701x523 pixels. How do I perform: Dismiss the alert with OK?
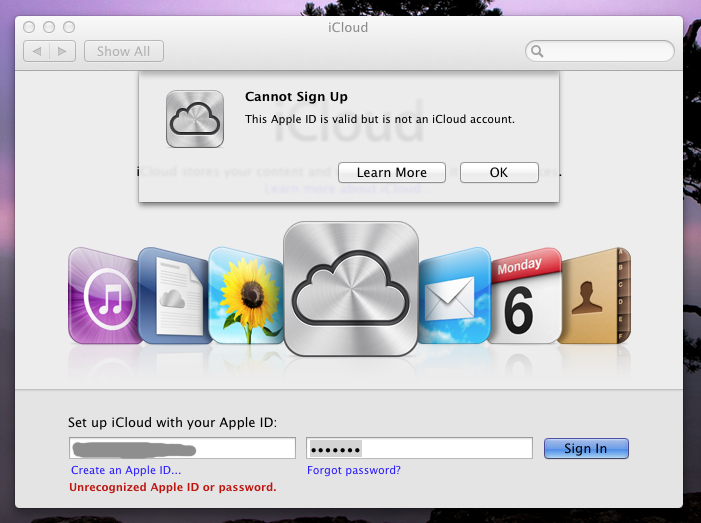click(x=499, y=173)
